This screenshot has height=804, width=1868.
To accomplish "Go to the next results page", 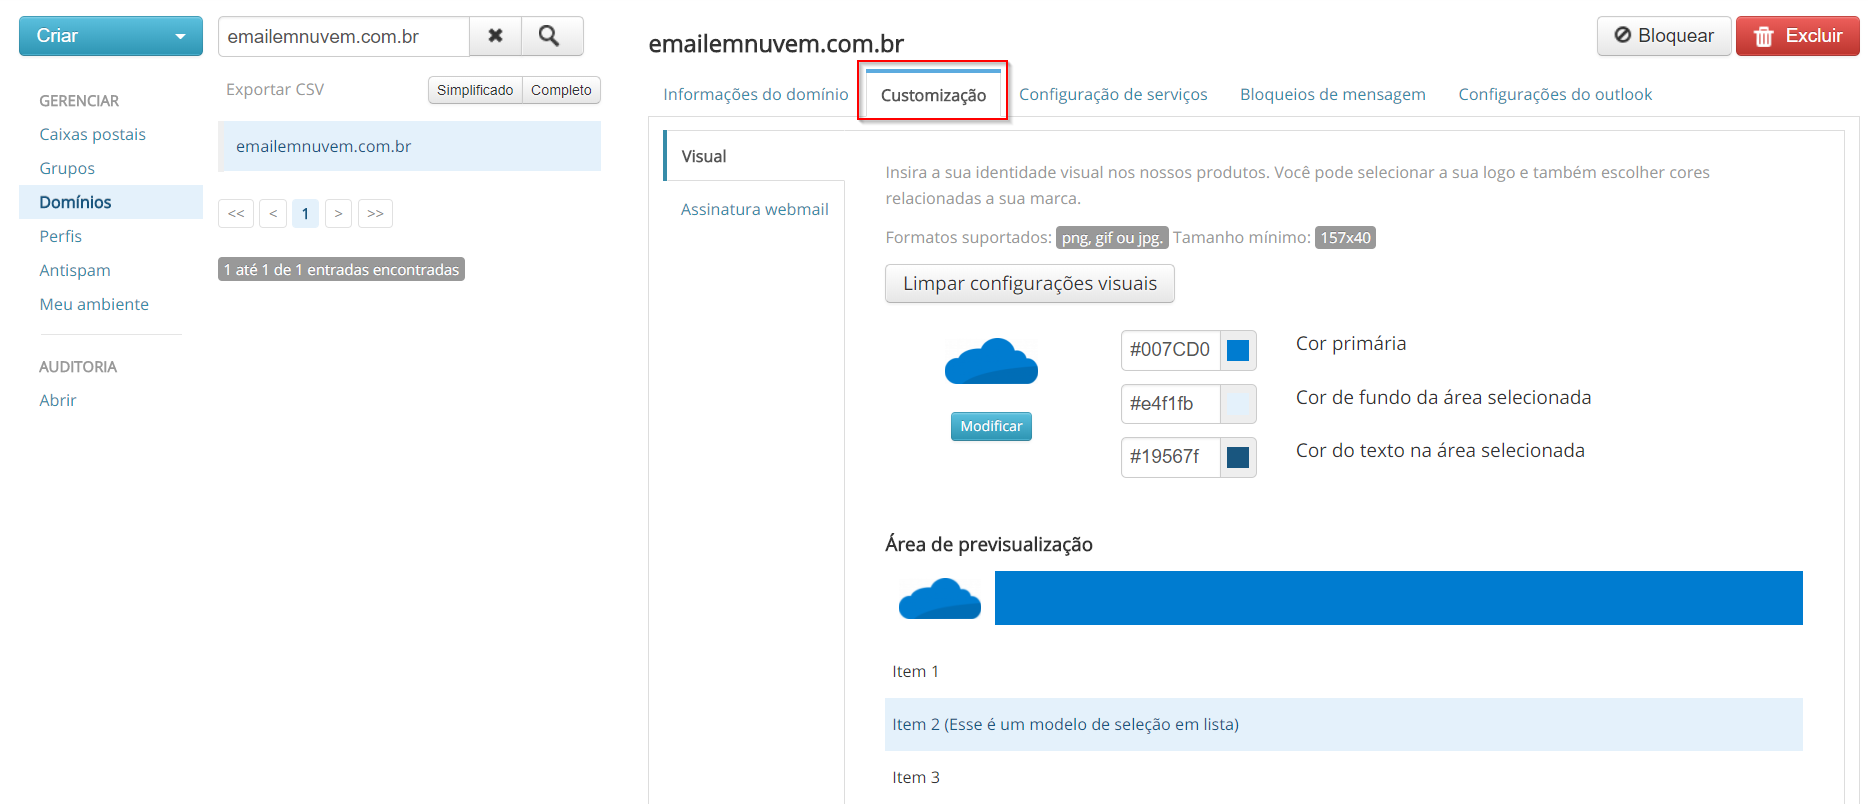I will [338, 214].
